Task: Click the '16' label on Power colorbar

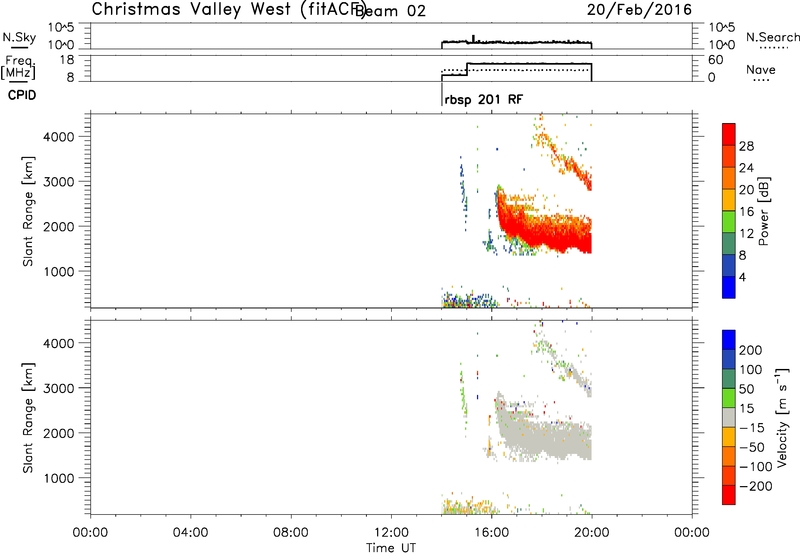Action: point(746,212)
